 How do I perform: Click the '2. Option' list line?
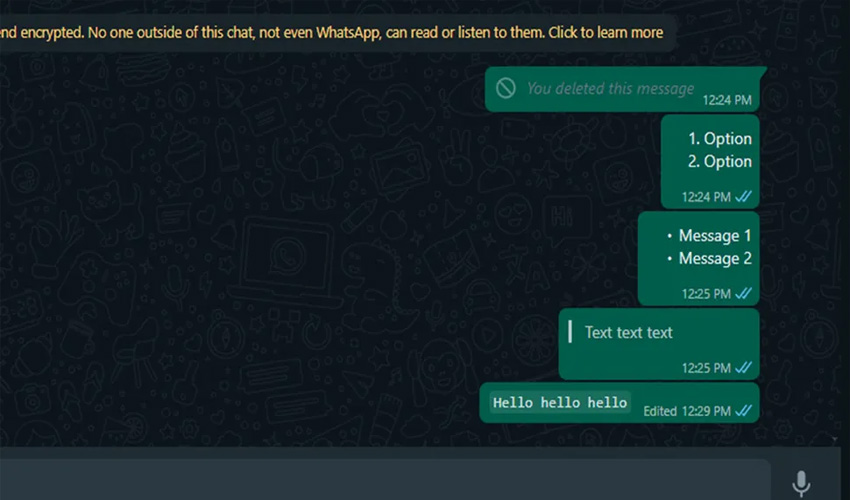coord(720,162)
